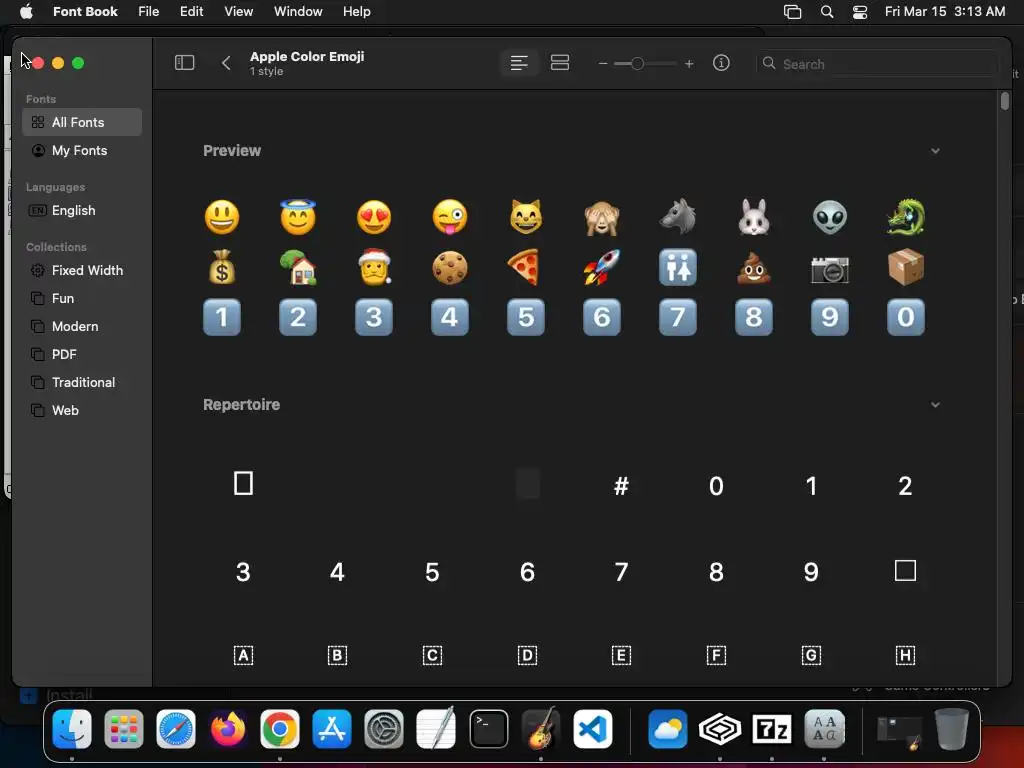Open System Settings from the Dock
This screenshot has width=1024, height=768.
(384, 729)
